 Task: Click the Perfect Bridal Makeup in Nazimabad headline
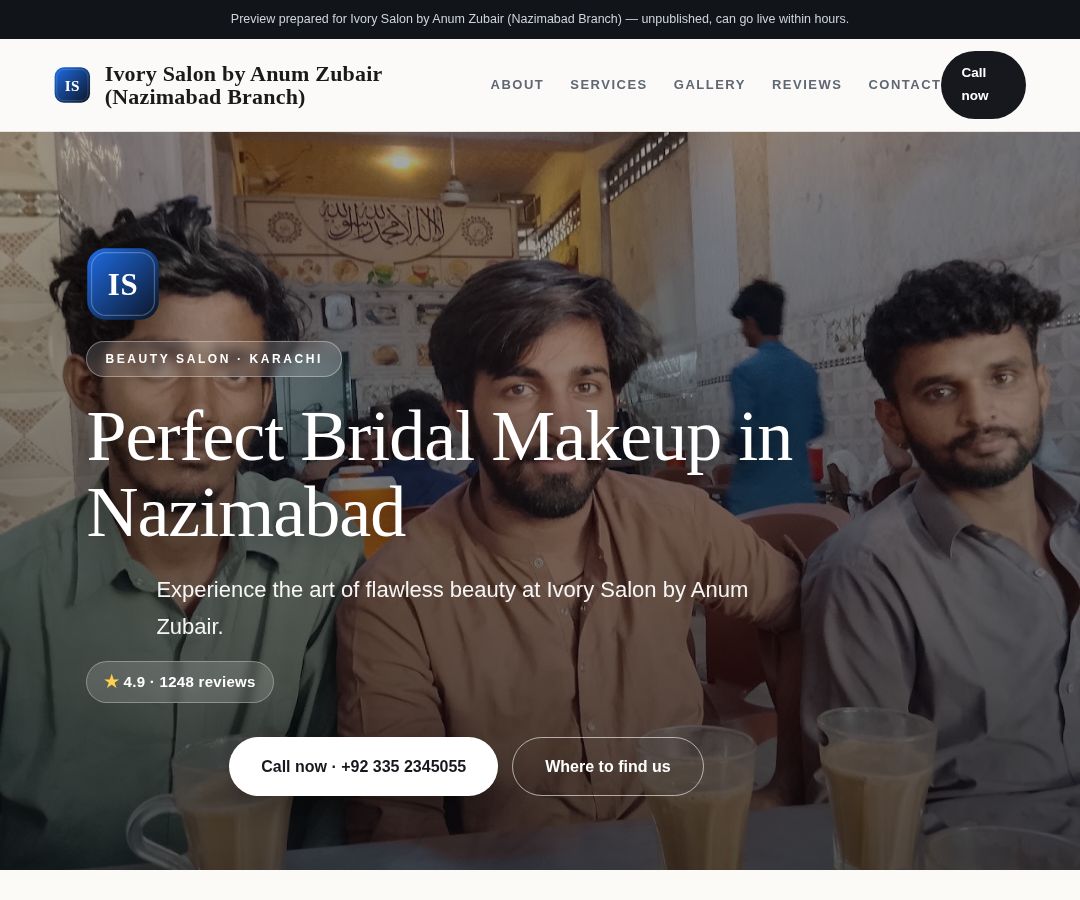point(439,474)
